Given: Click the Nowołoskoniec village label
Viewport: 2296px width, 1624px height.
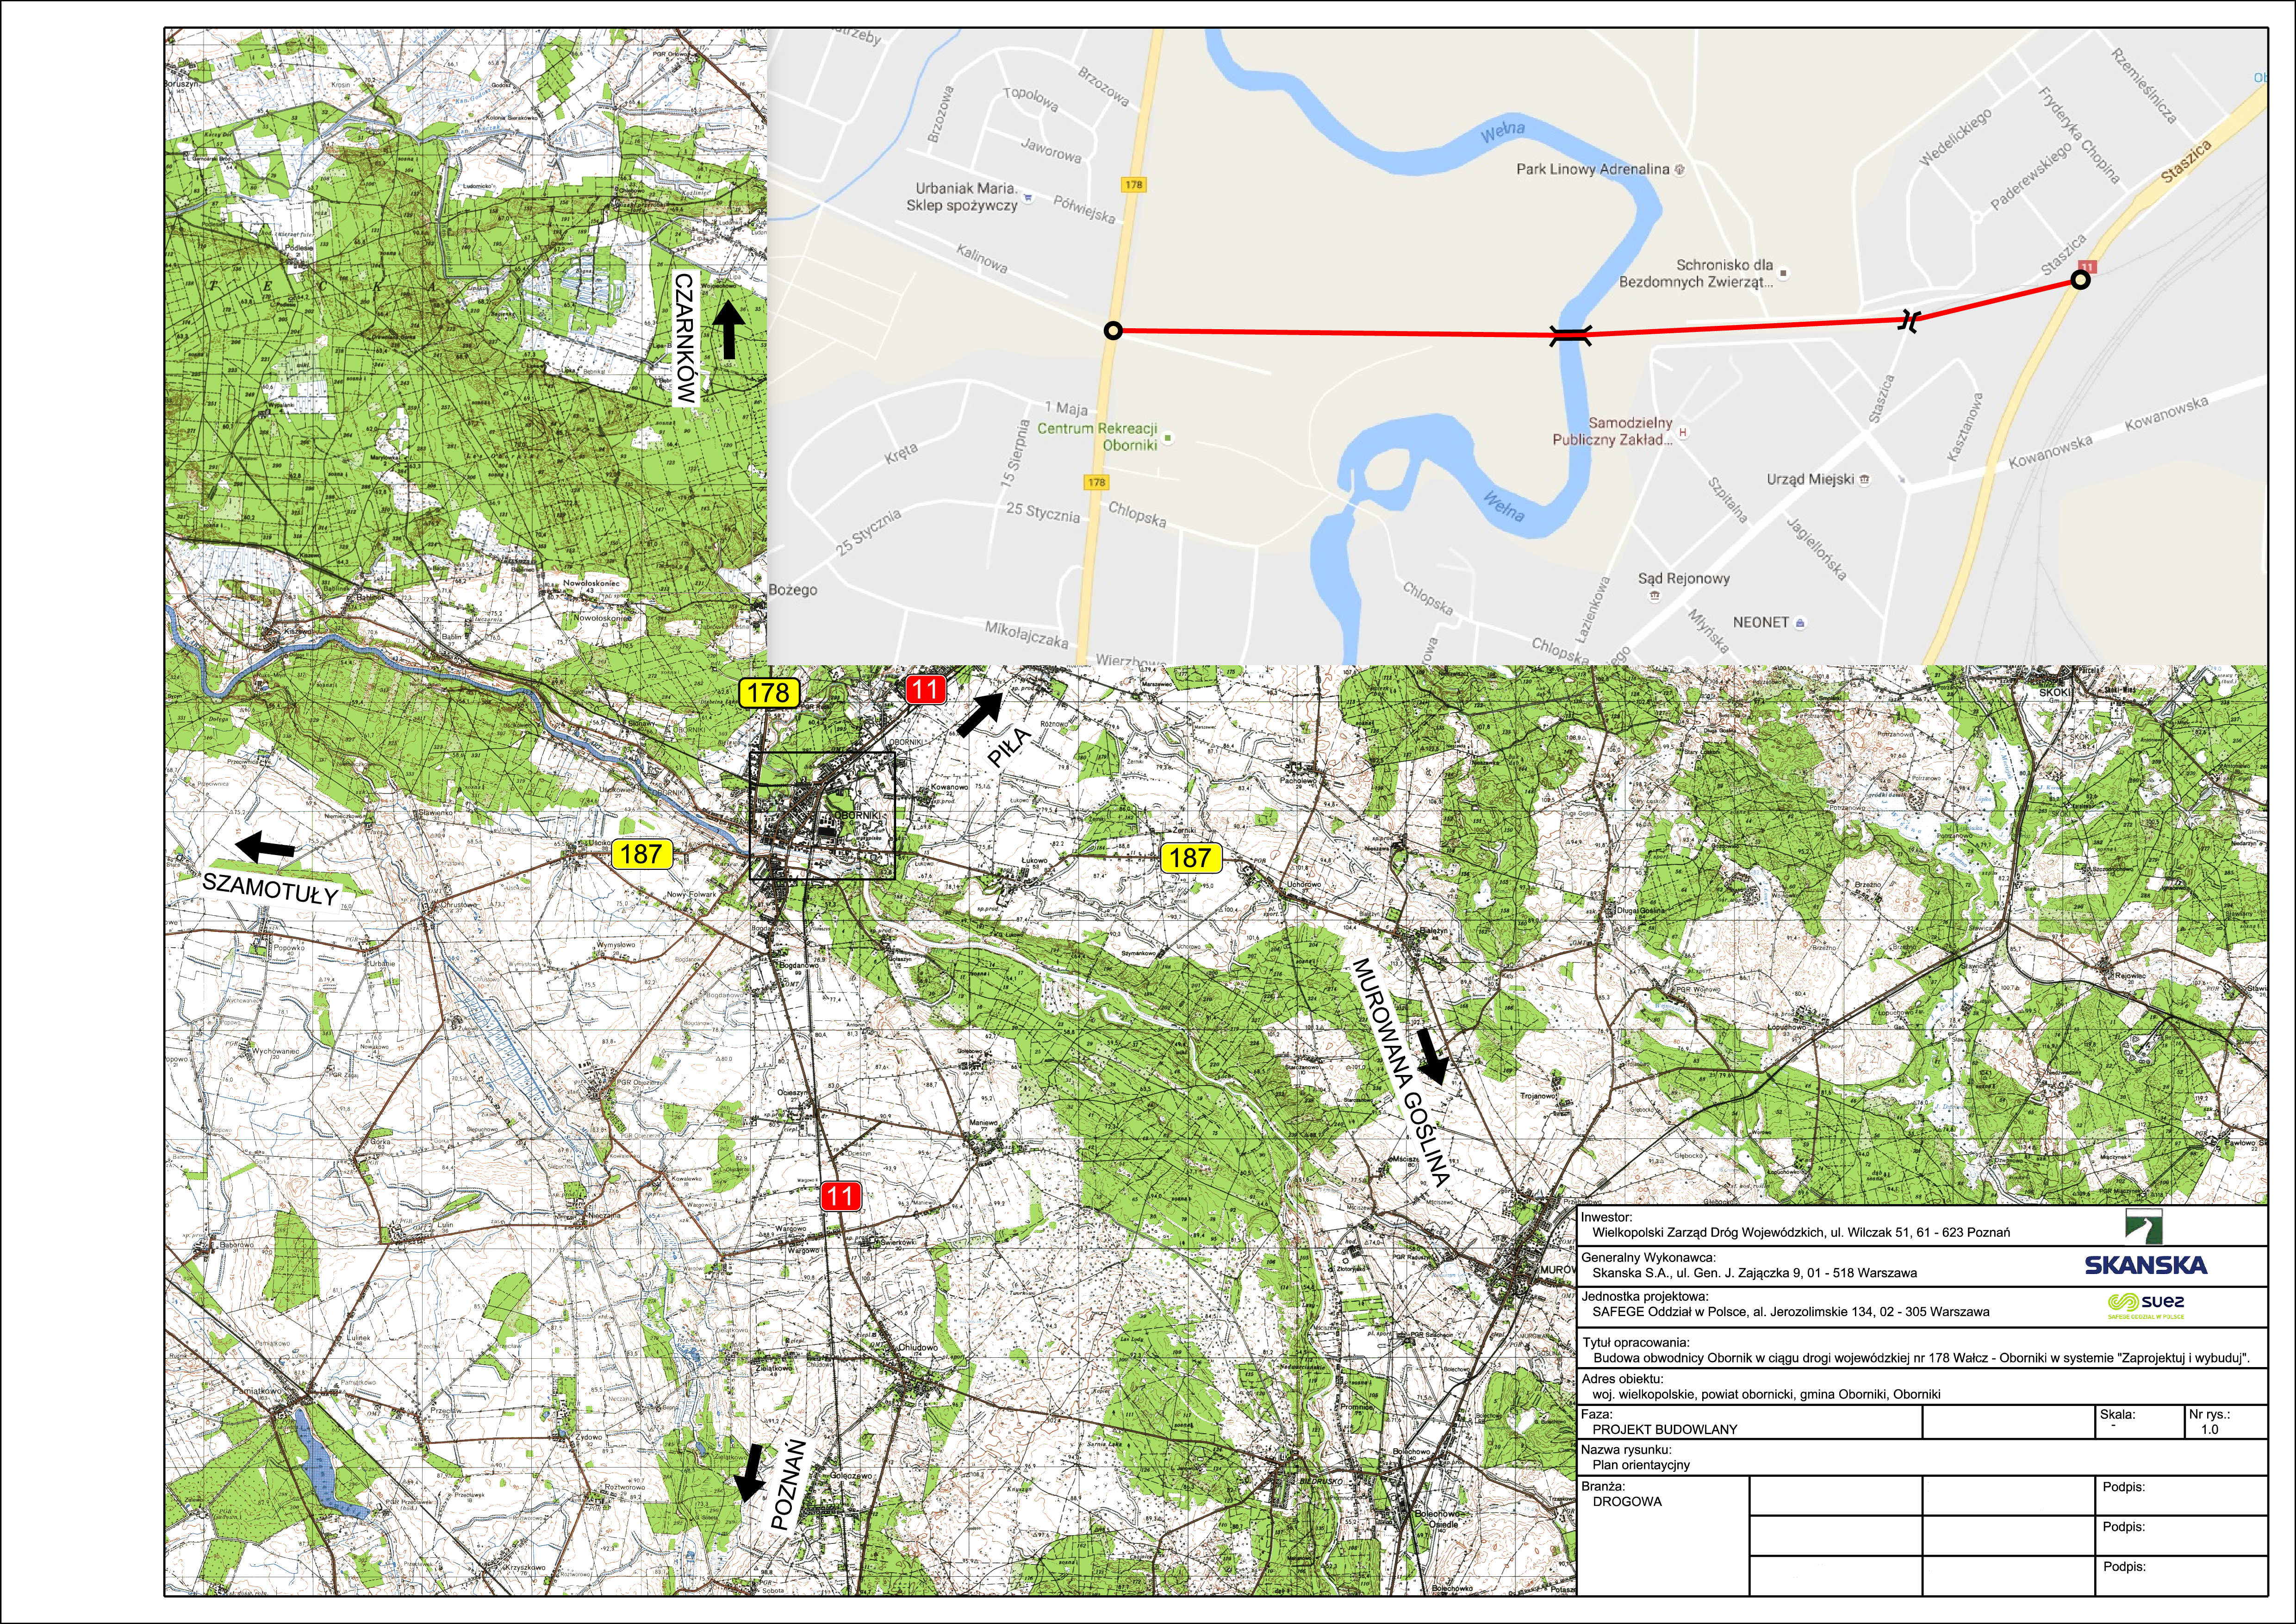Looking at the screenshot, I should pos(590,582).
